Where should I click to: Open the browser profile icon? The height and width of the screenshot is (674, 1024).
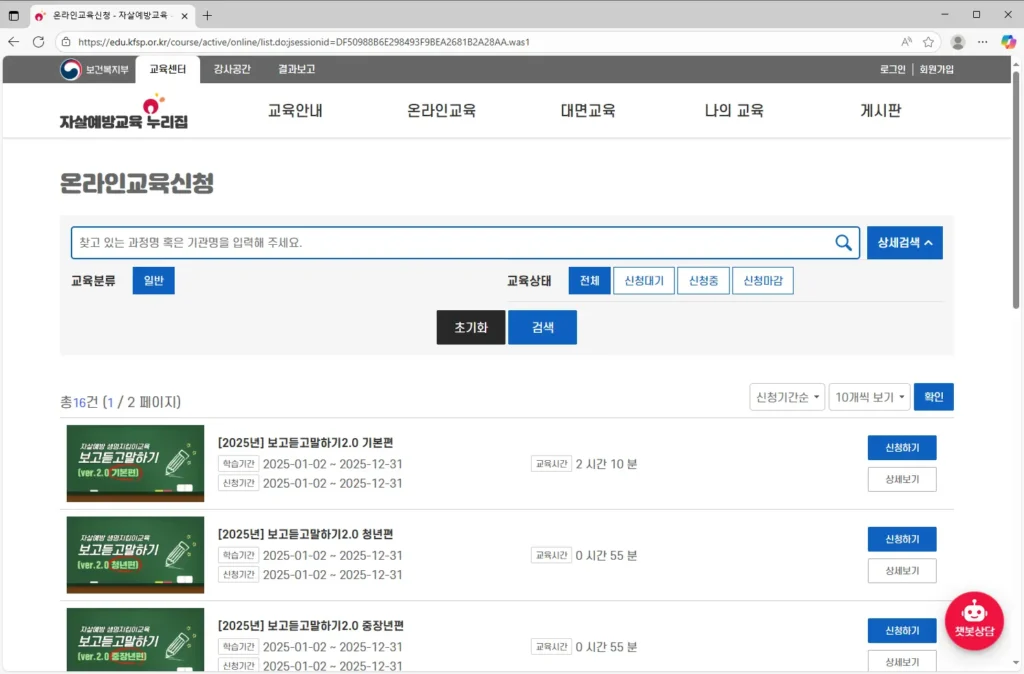(x=957, y=42)
